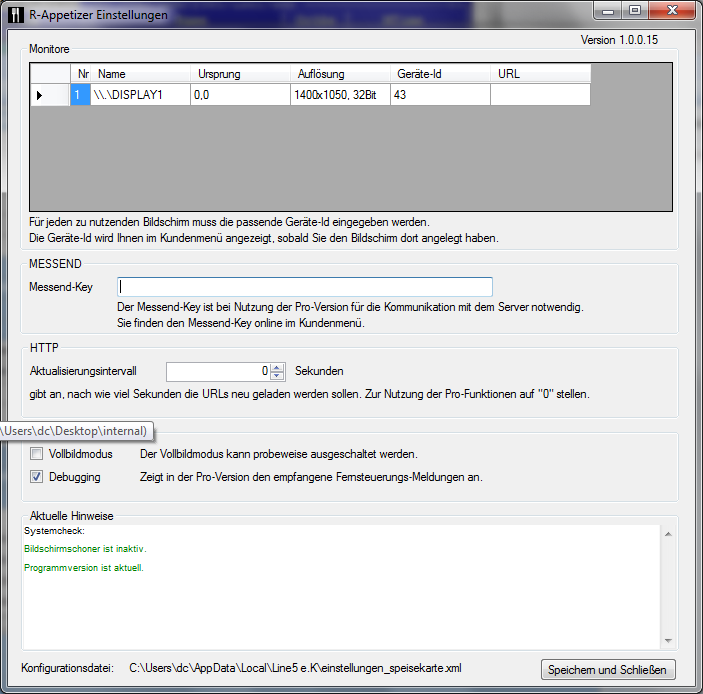Viewport: 703px width, 694px height.
Task: Maximize the R-Appetizer Einstellungen window
Action: [x=634, y=11]
